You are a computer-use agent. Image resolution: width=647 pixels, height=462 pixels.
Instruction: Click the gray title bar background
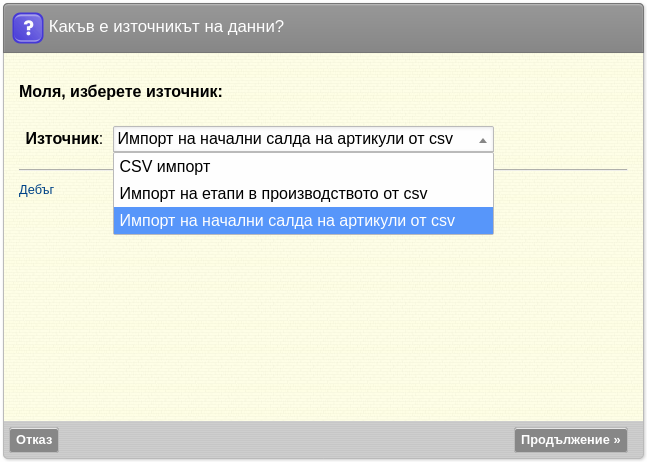coord(462,28)
